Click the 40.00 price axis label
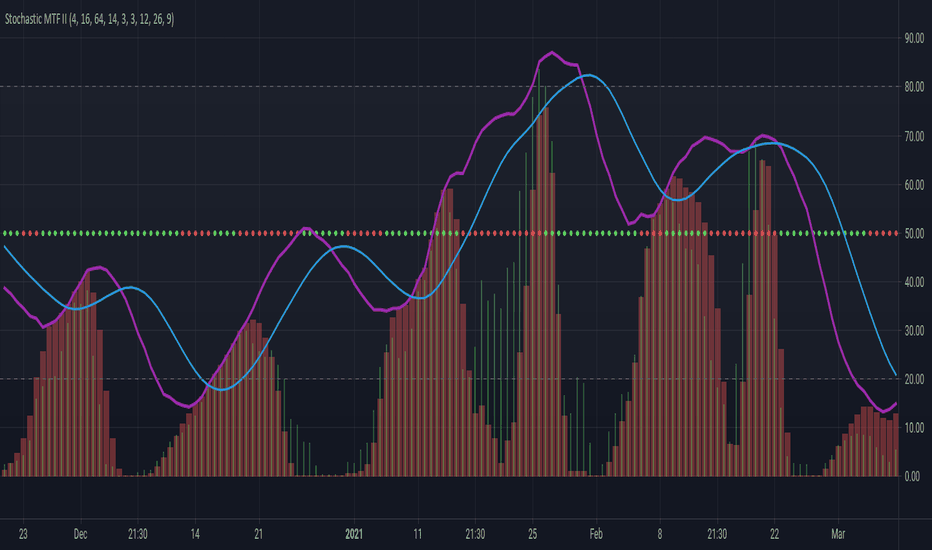 (914, 282)
